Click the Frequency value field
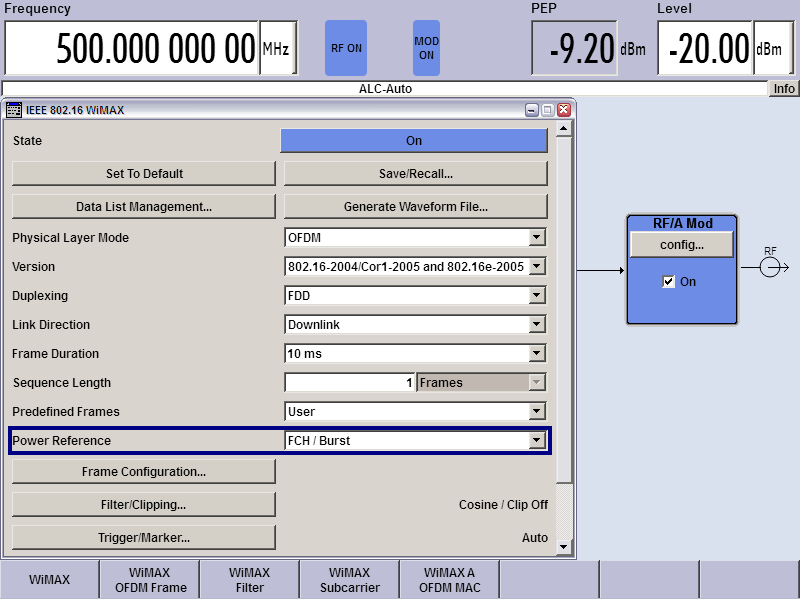Image resolution: width=800 pixels, height=600 pixels. pyautogui.click(x=132, y=48)
